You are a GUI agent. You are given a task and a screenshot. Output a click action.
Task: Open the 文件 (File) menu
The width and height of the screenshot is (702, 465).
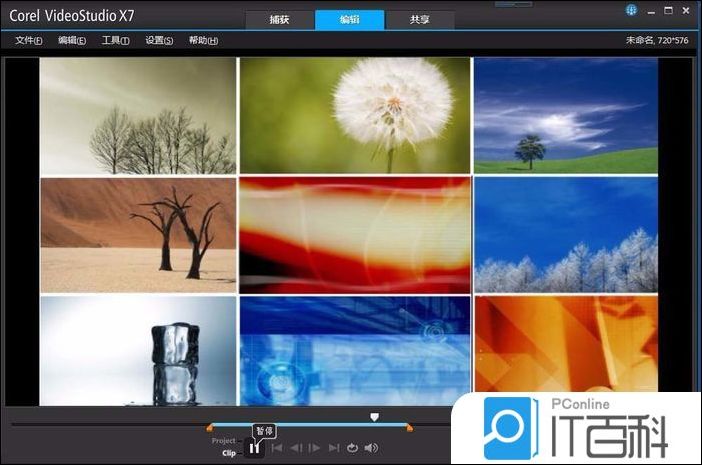point(29,41)
